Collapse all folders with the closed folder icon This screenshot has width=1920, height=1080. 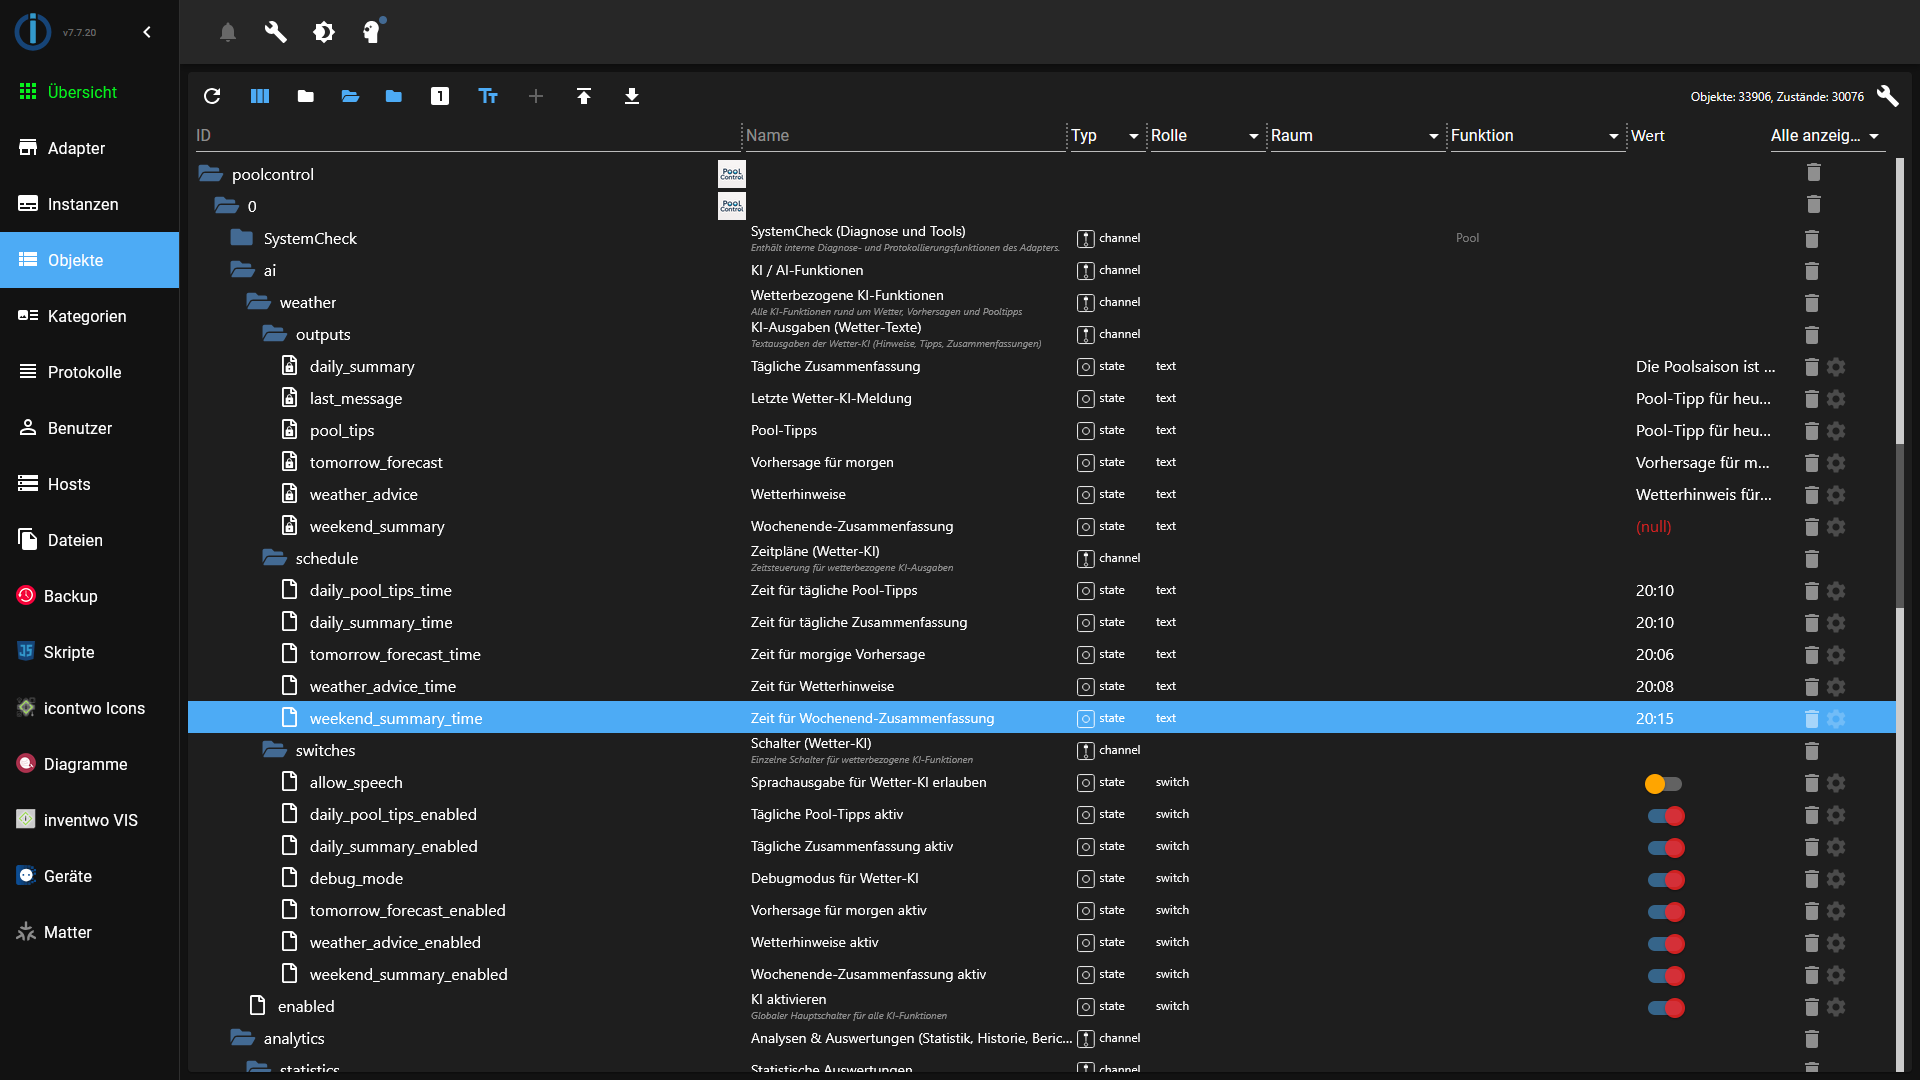pyautogui.click(x=304, y=96)
